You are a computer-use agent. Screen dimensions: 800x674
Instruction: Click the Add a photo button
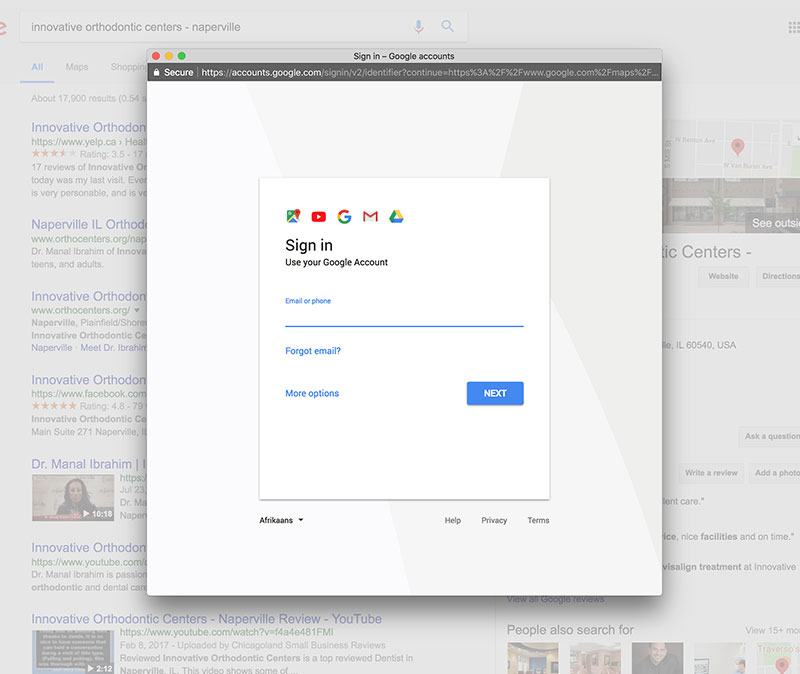(776, 473)
